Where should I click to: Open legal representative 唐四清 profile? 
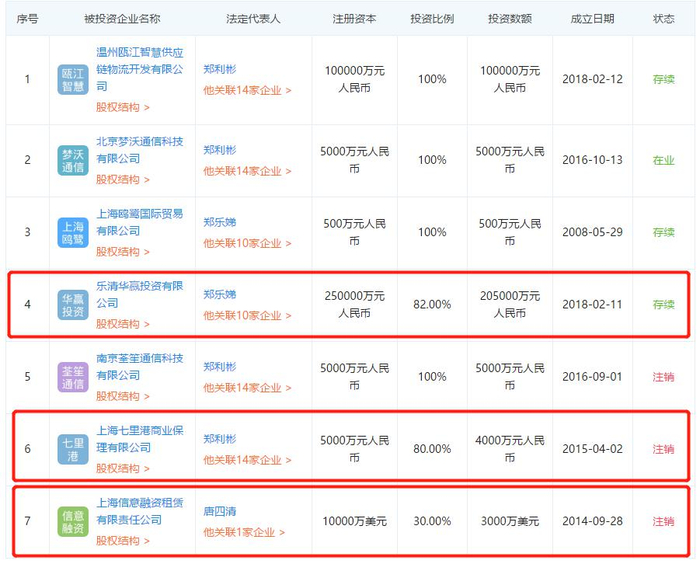[220, 511]
